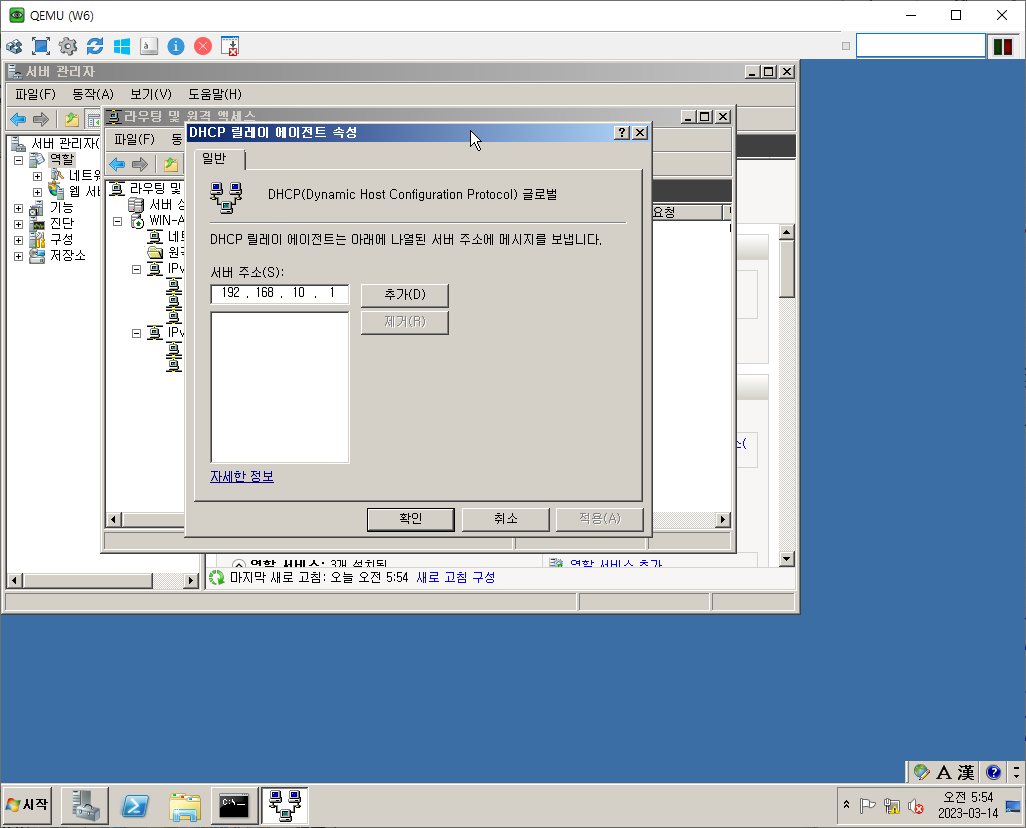Open 파일(F) menu in Server Manager

(35, 94)
